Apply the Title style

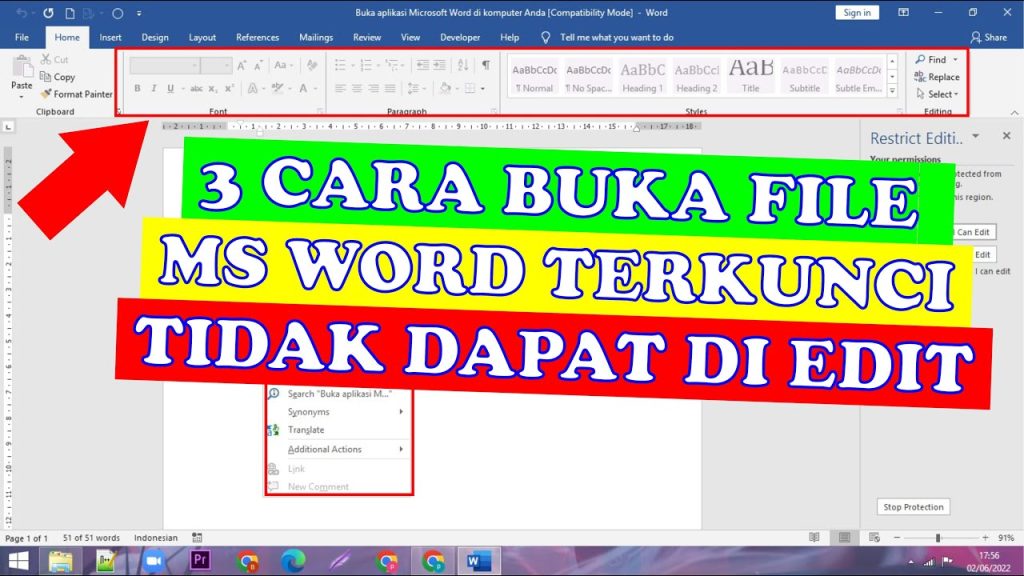click(750, 76)
